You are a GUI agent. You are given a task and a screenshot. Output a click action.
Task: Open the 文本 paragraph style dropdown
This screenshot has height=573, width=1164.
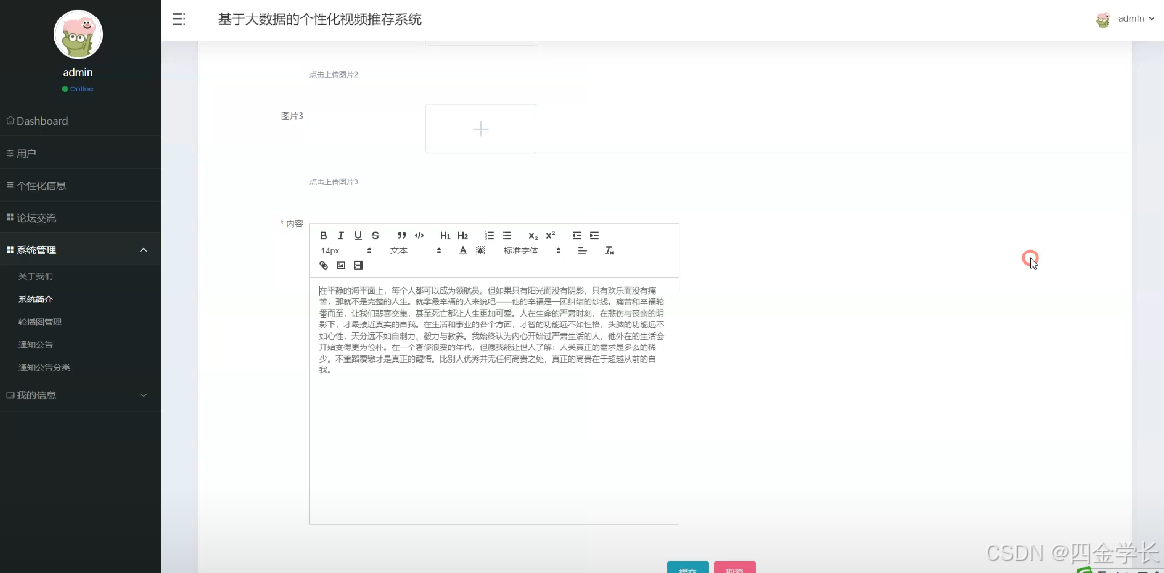click(x=416, y=250)
